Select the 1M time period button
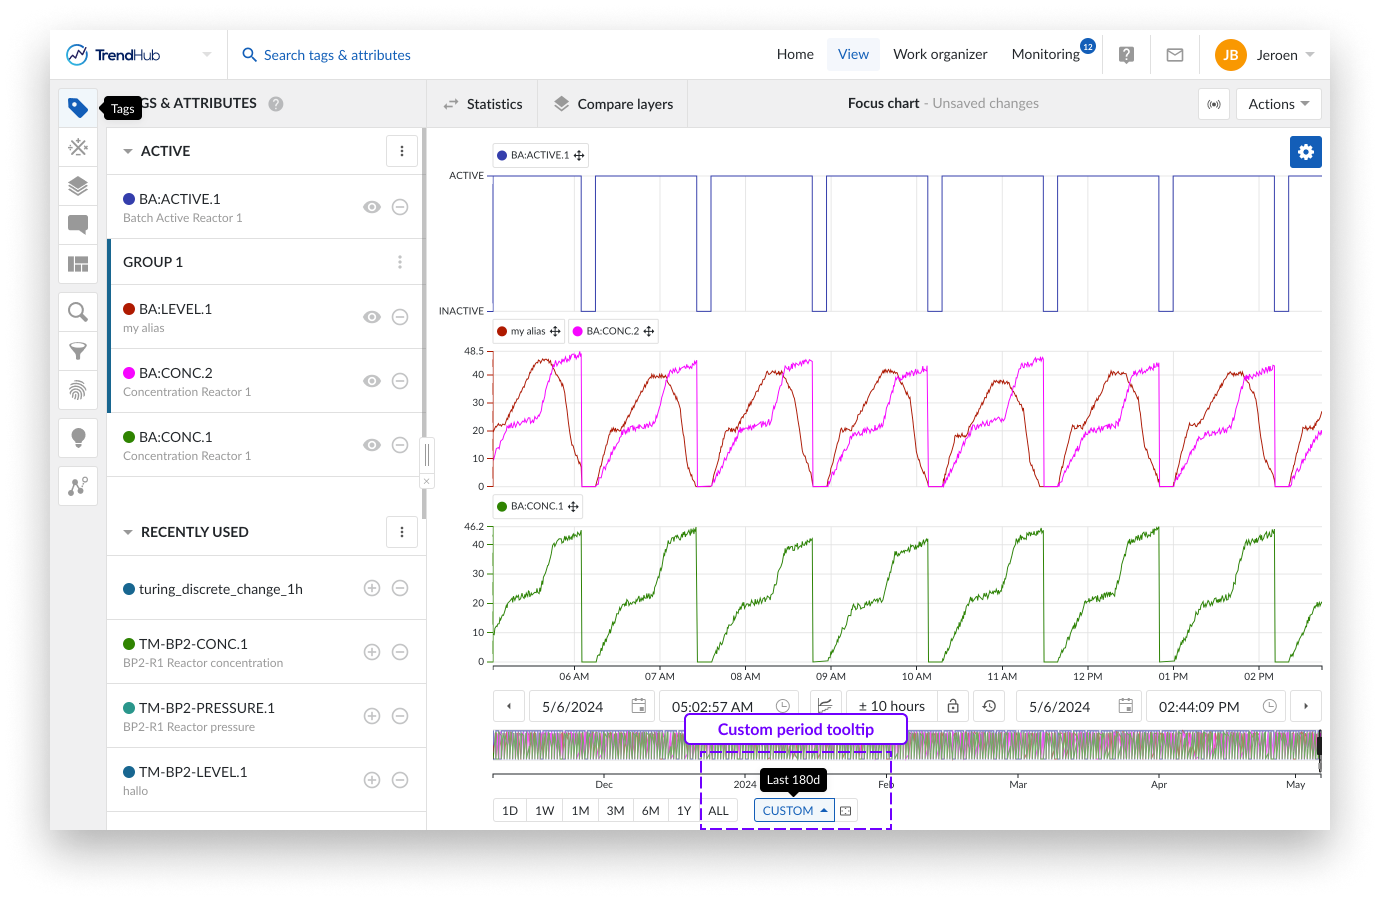Screen dimensions: 1380x900 580,811
